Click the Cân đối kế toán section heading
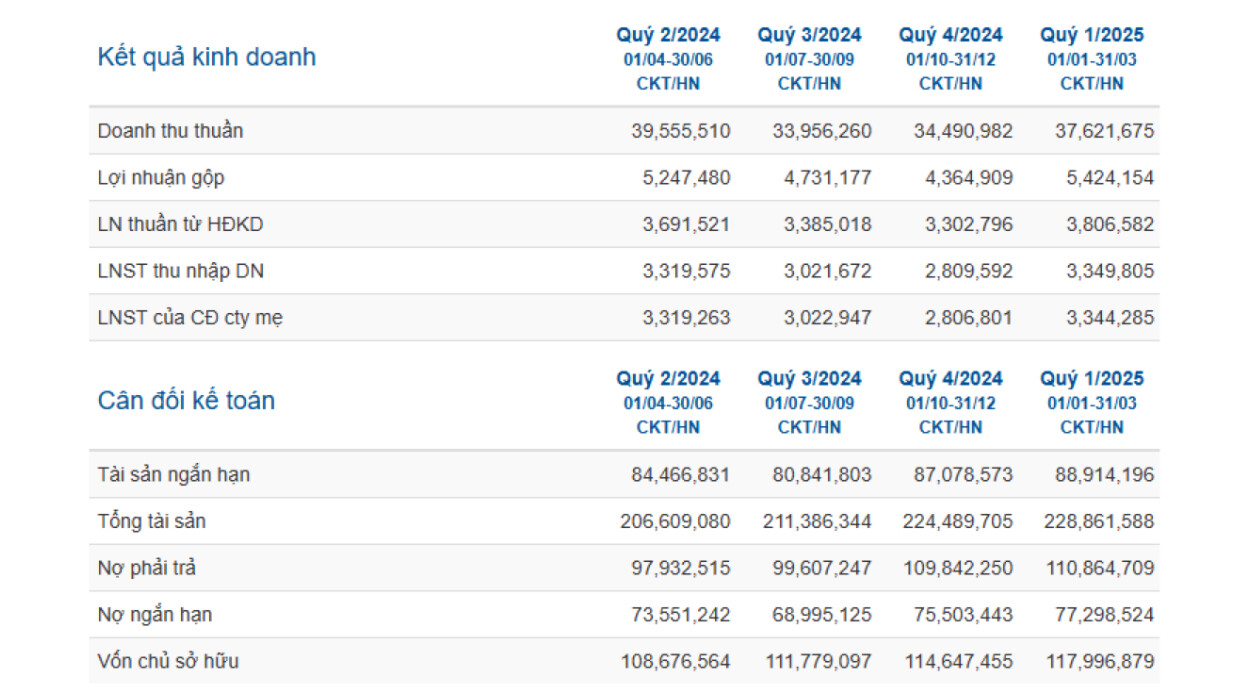Screen dimensions: 1242x698 (x=186, y=401)
